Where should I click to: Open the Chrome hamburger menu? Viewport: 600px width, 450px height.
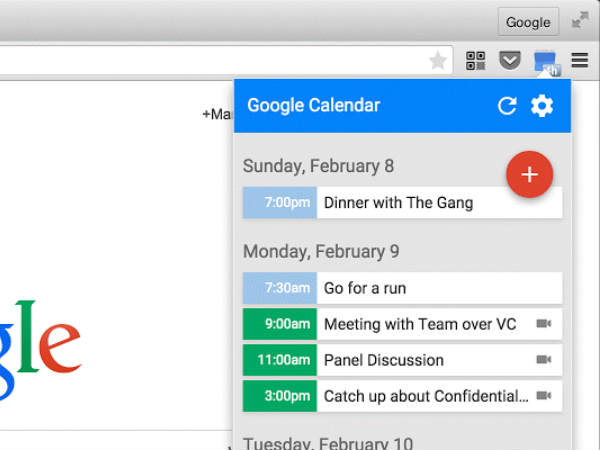click(x=580, y=61)
